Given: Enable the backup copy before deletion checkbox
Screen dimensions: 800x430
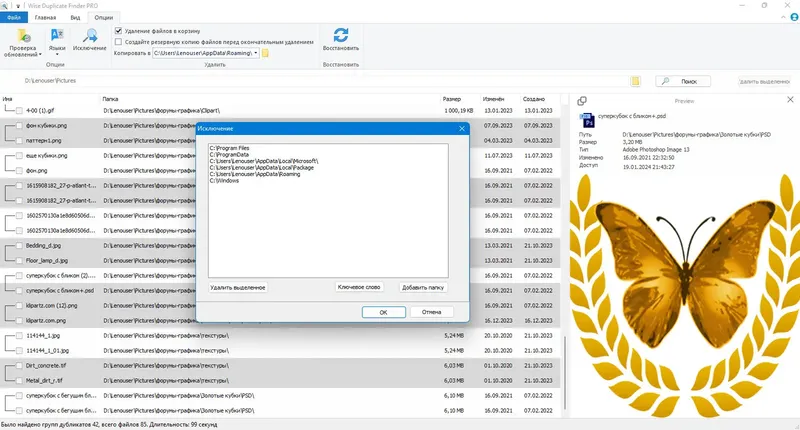Looking at the screenshot, I should coord(118,42).
